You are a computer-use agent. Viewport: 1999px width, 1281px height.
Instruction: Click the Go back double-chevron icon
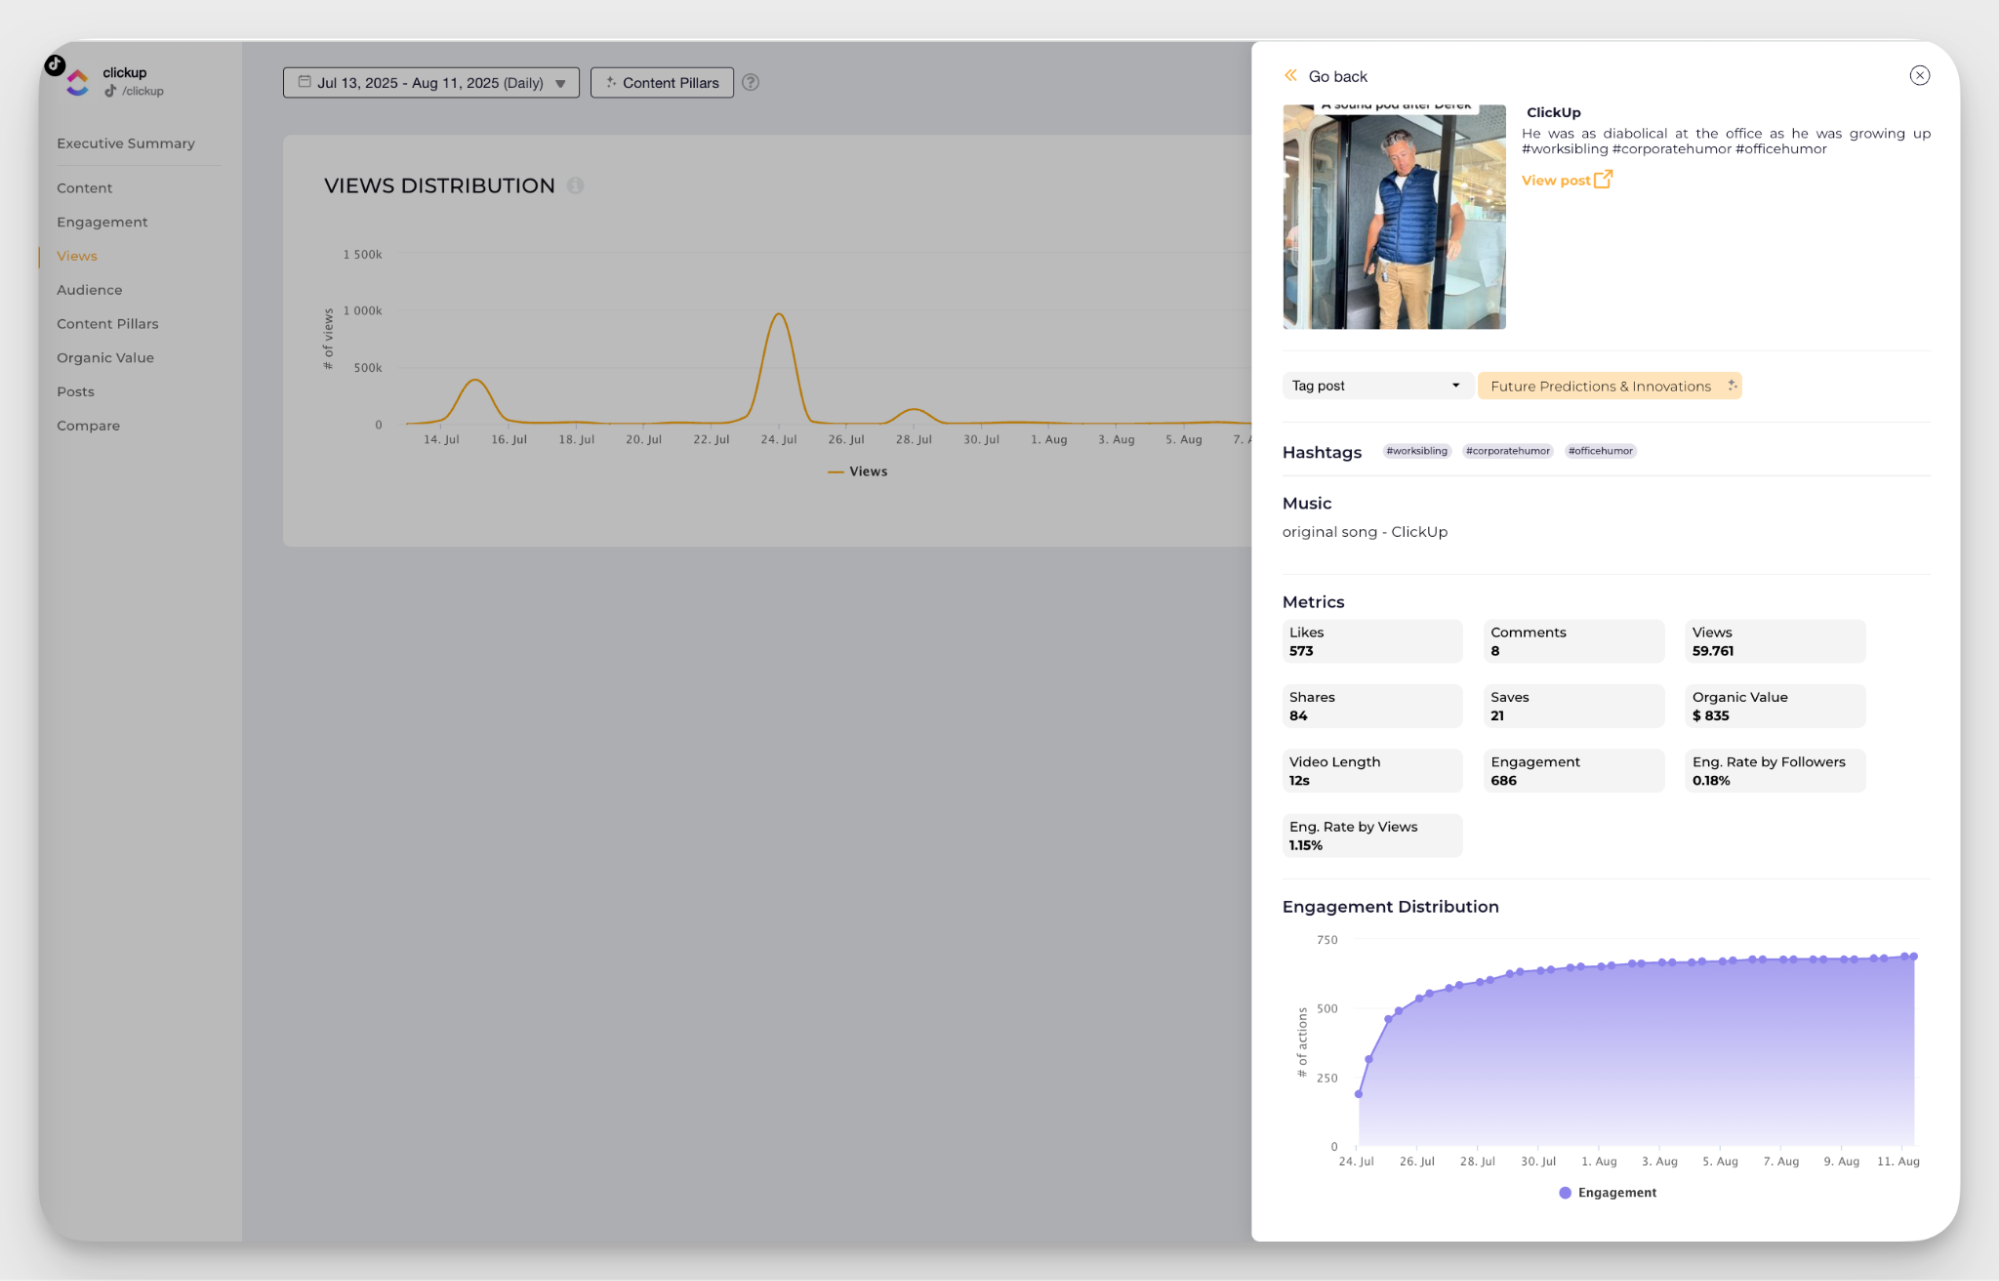point(1290,76)
